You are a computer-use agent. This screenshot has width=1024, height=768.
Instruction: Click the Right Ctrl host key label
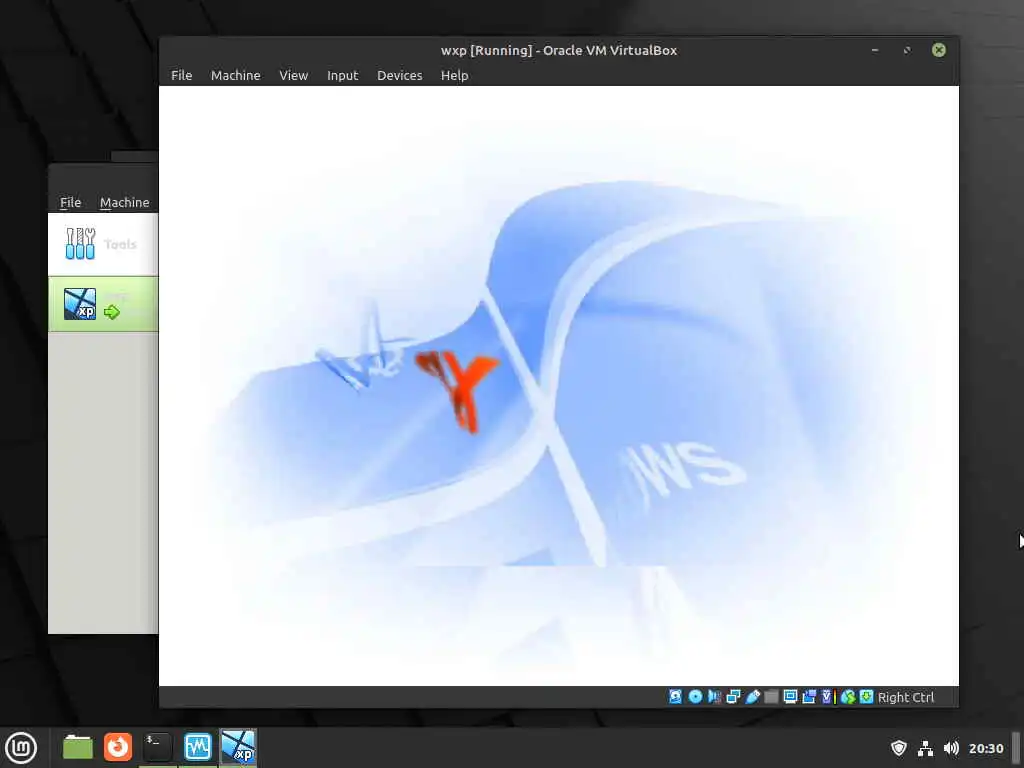906,697
